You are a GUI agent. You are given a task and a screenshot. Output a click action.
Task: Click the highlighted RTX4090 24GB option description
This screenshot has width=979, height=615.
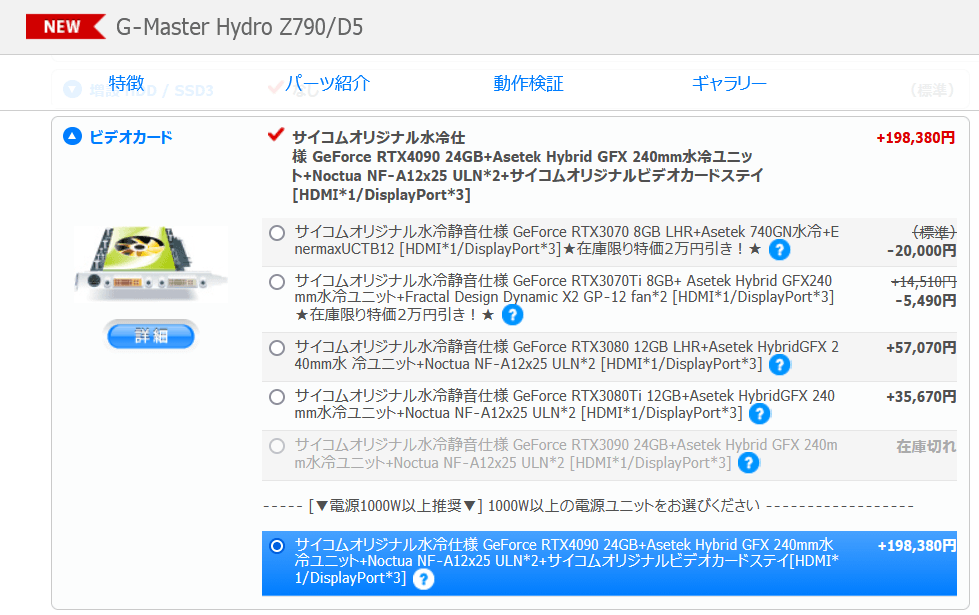[x=566, y=561]
